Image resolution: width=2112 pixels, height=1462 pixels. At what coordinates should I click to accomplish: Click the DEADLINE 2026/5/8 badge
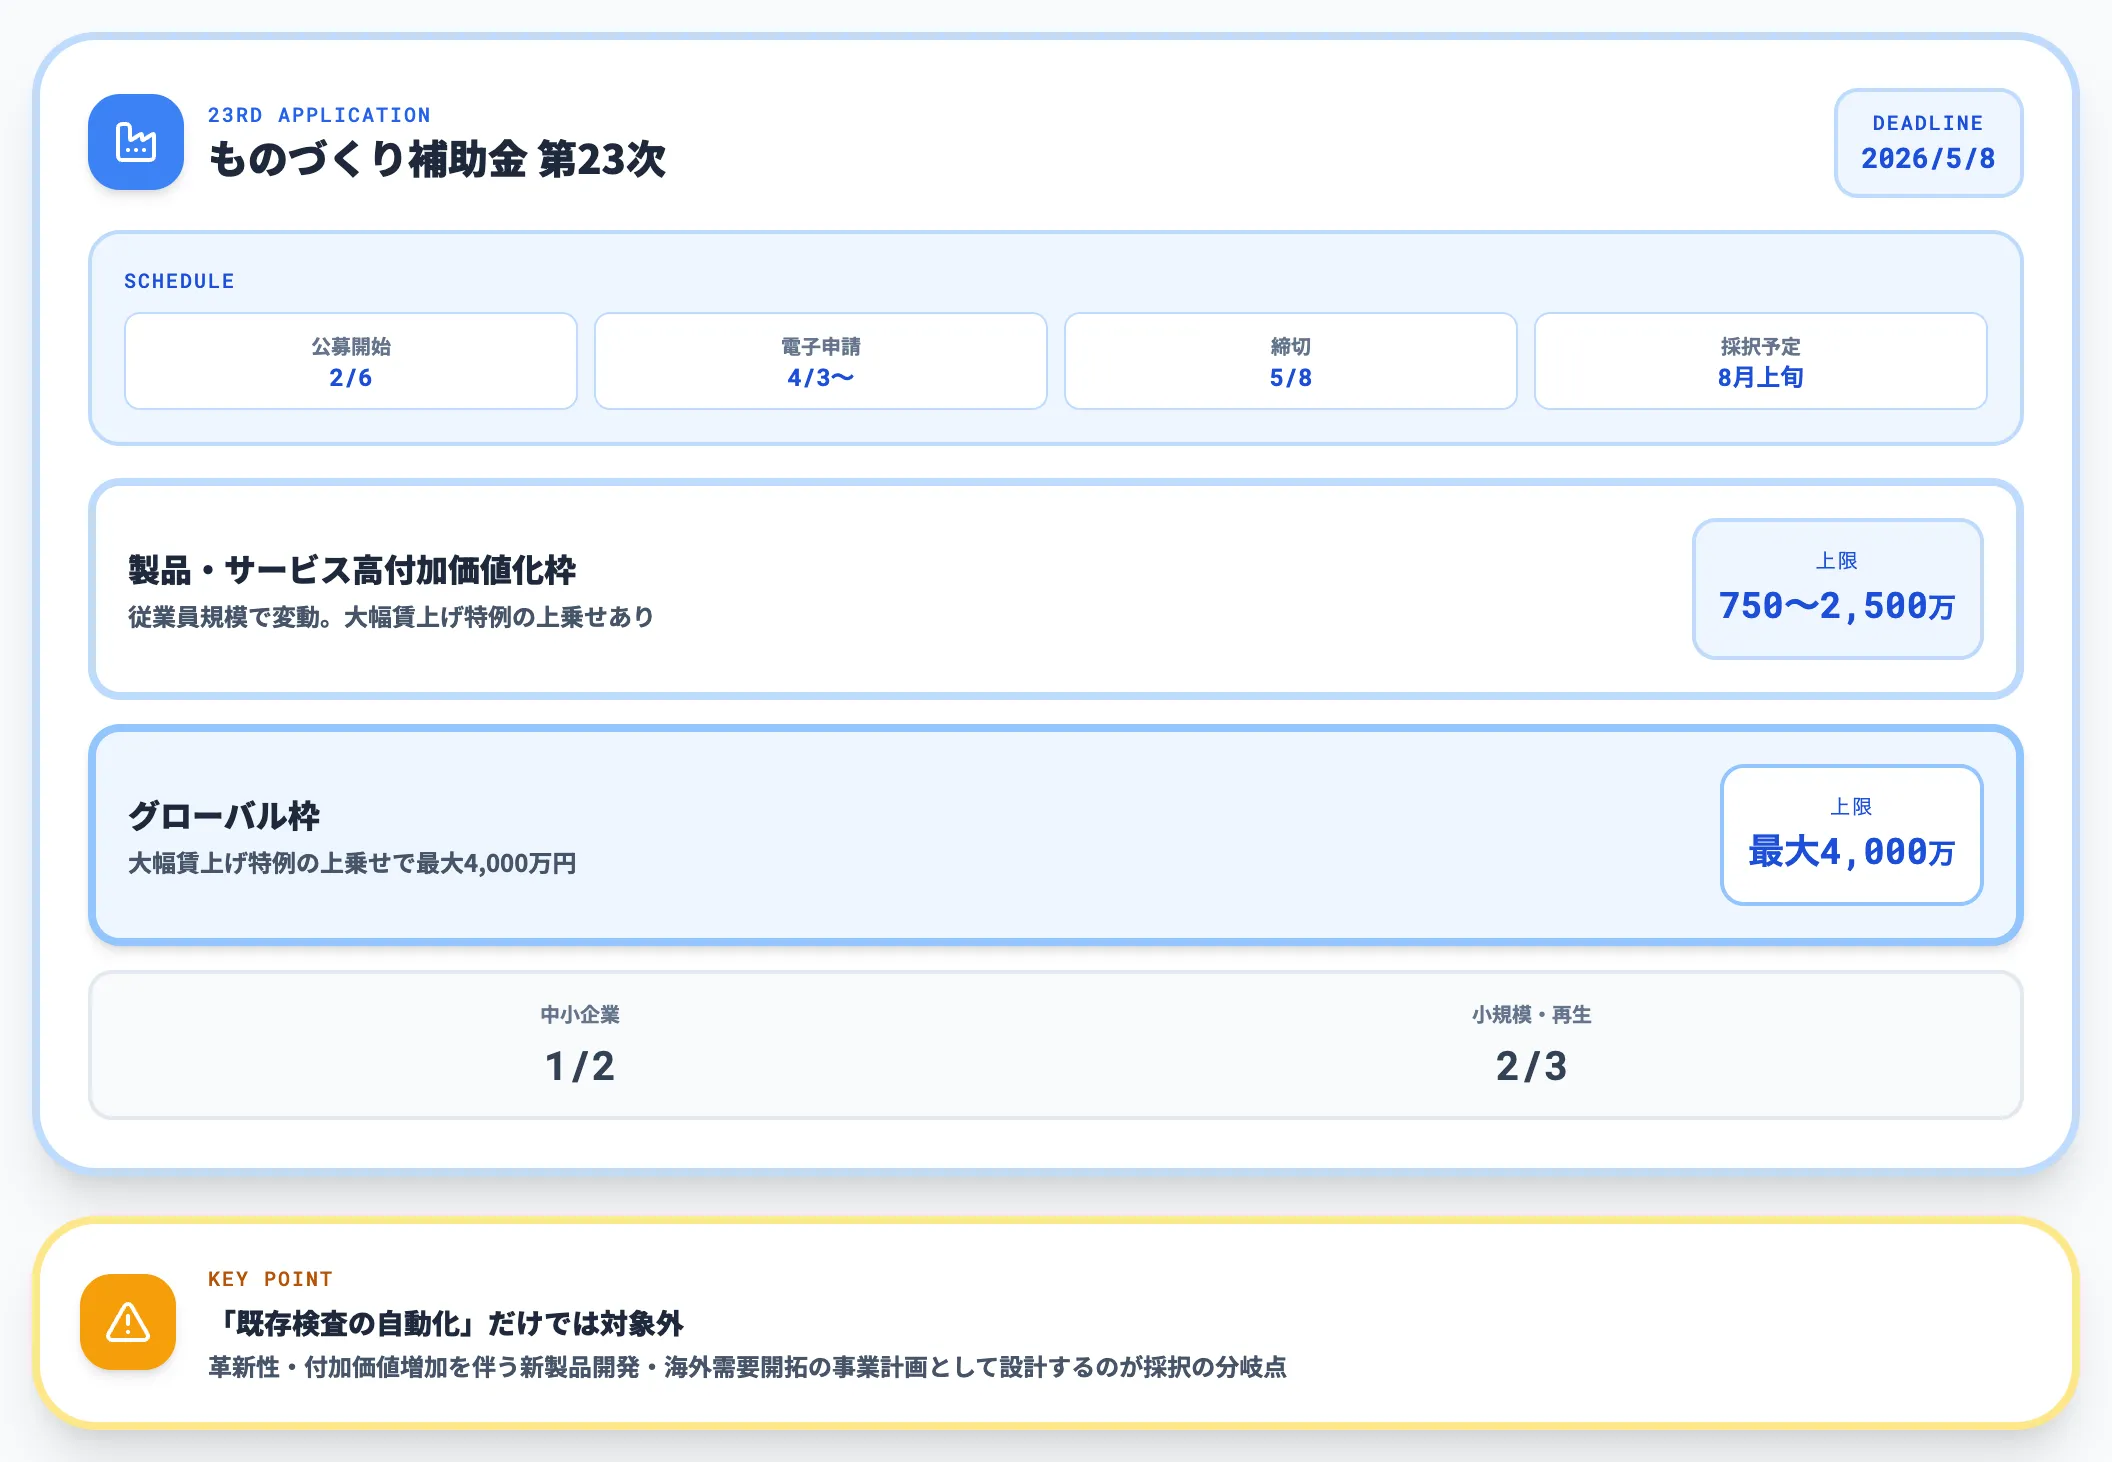1927,143
